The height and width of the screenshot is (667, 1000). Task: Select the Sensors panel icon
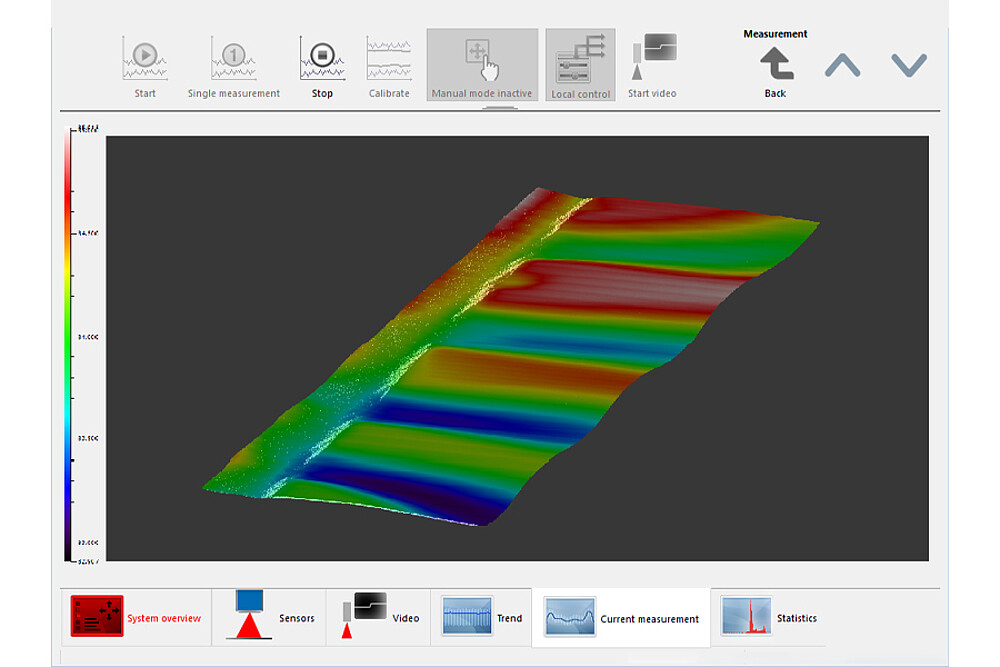(250, 611)
